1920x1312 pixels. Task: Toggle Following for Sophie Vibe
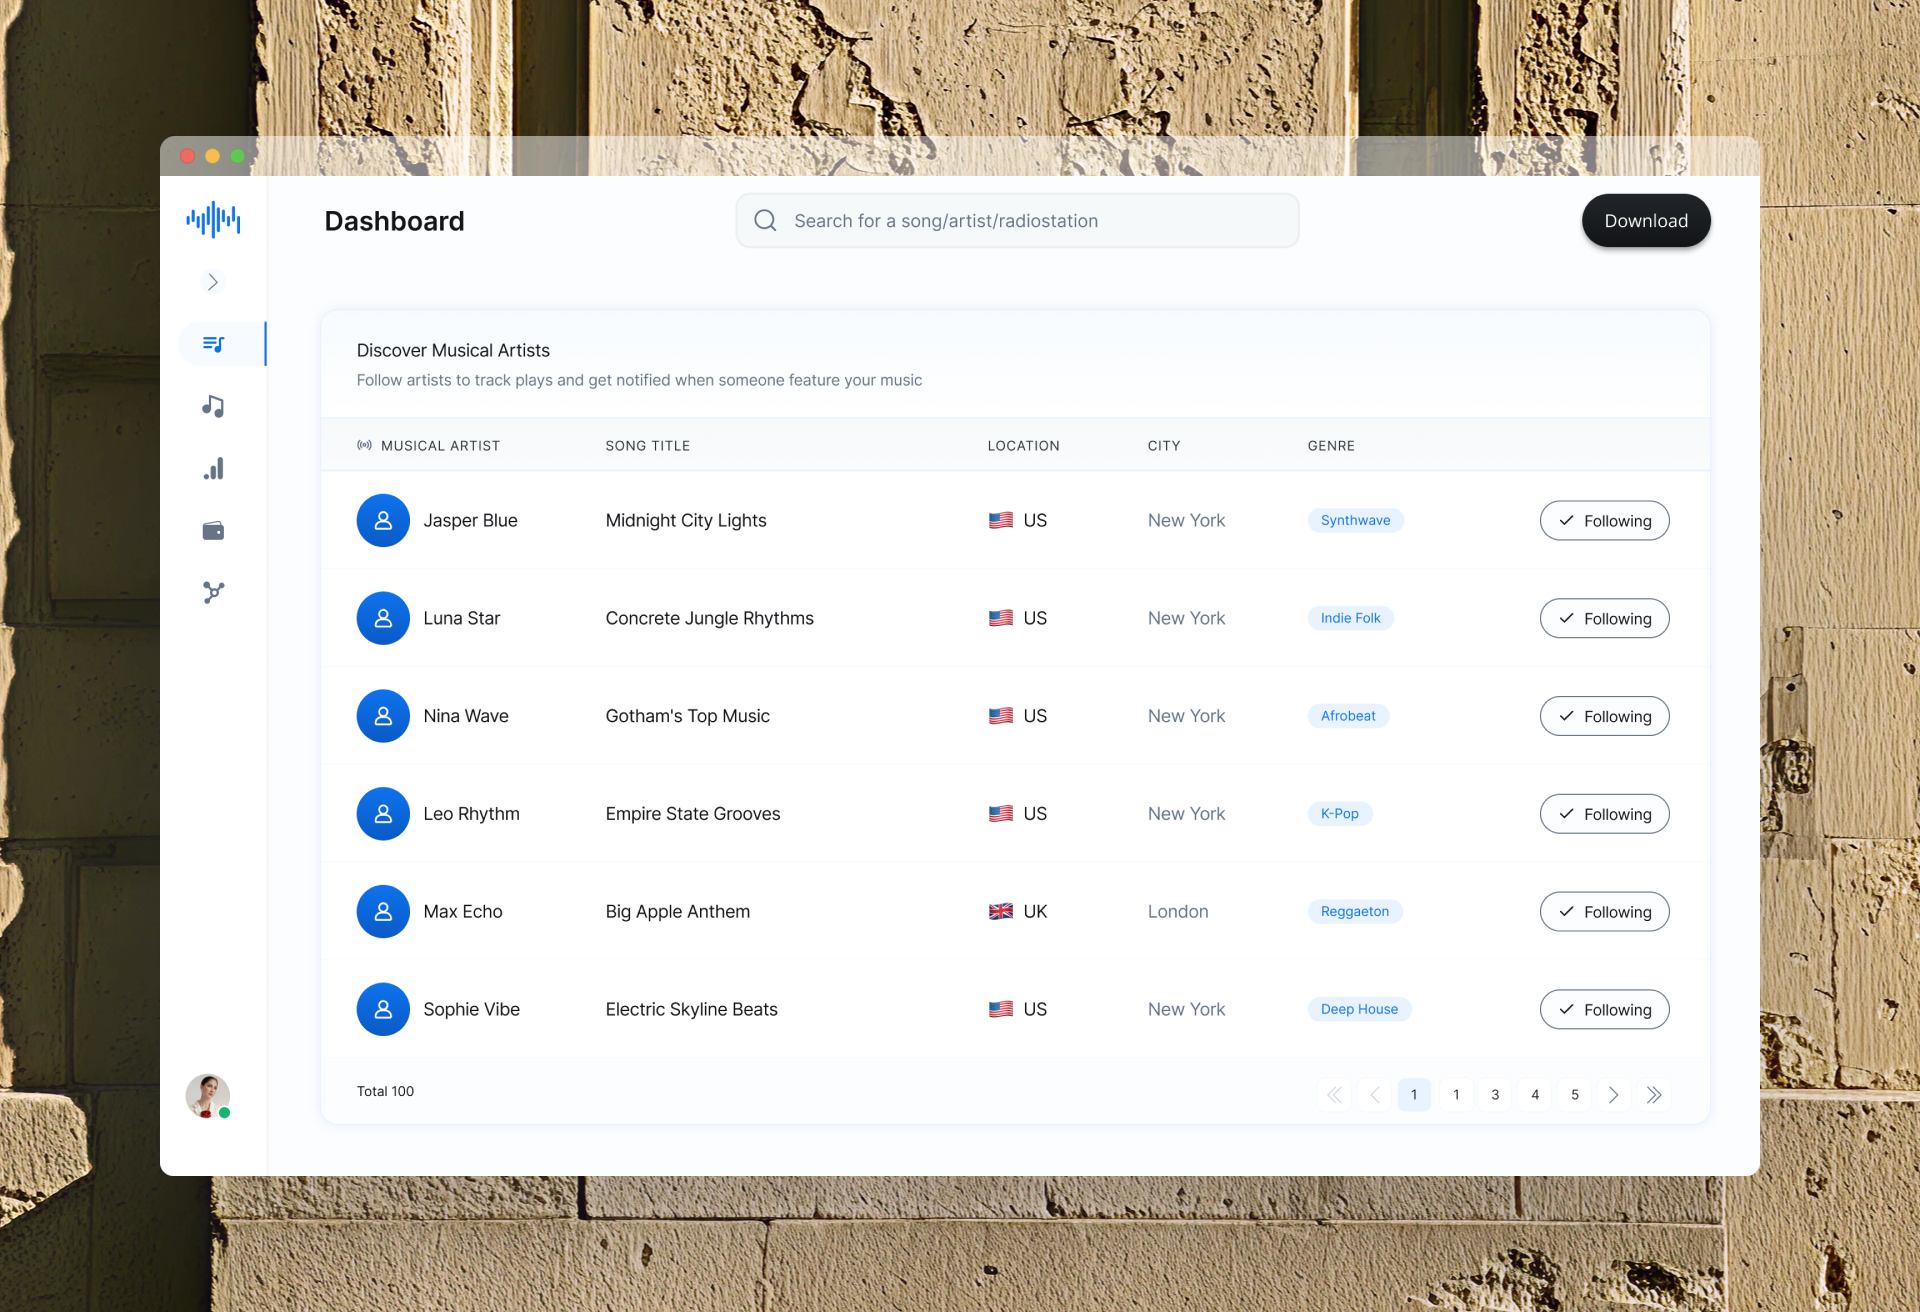pos(1604,1010)
